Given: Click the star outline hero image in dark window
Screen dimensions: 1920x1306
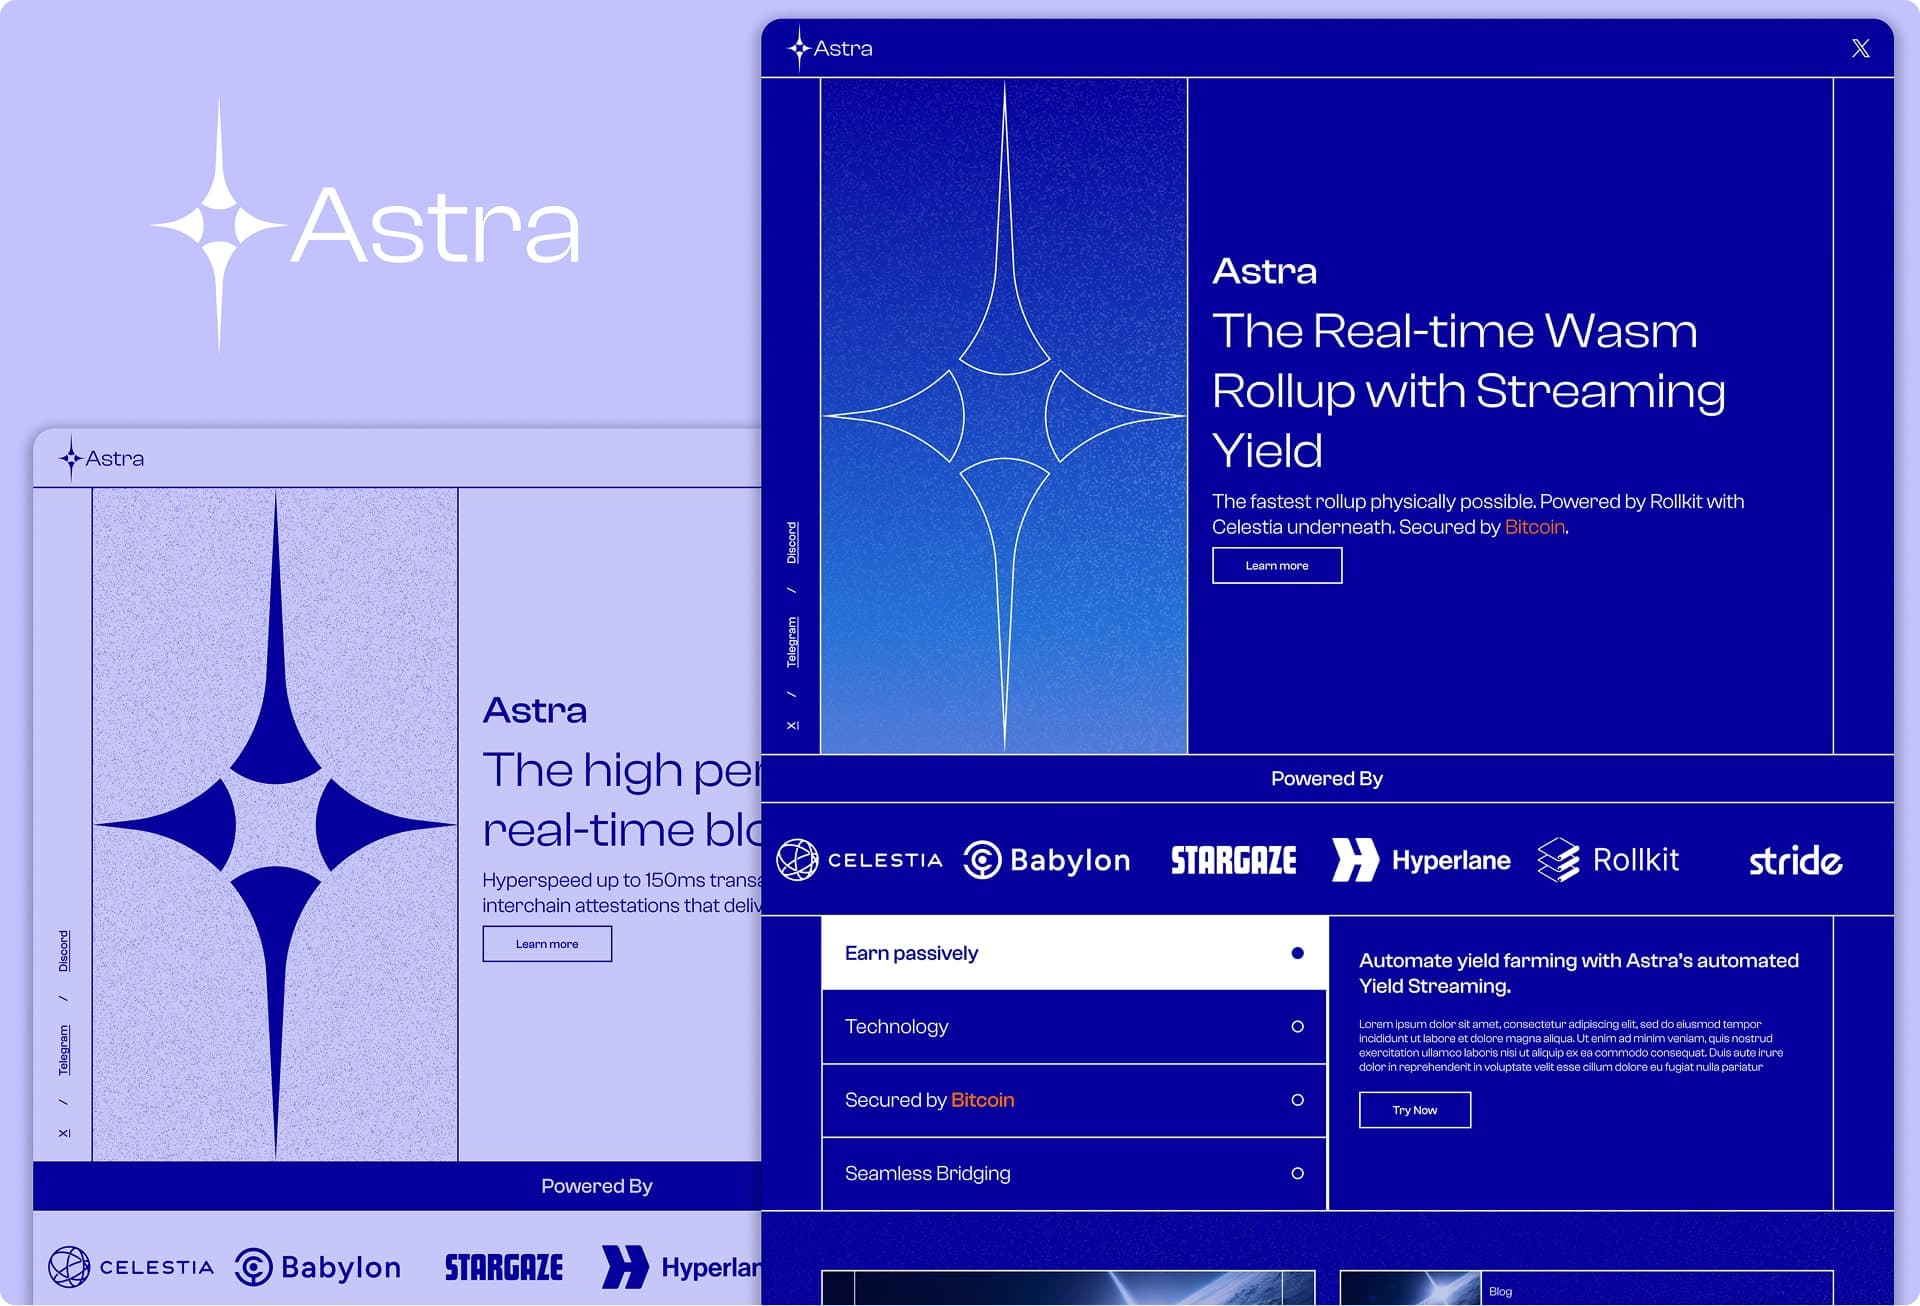Looking at the screenshot, I should click(1004, 416).
